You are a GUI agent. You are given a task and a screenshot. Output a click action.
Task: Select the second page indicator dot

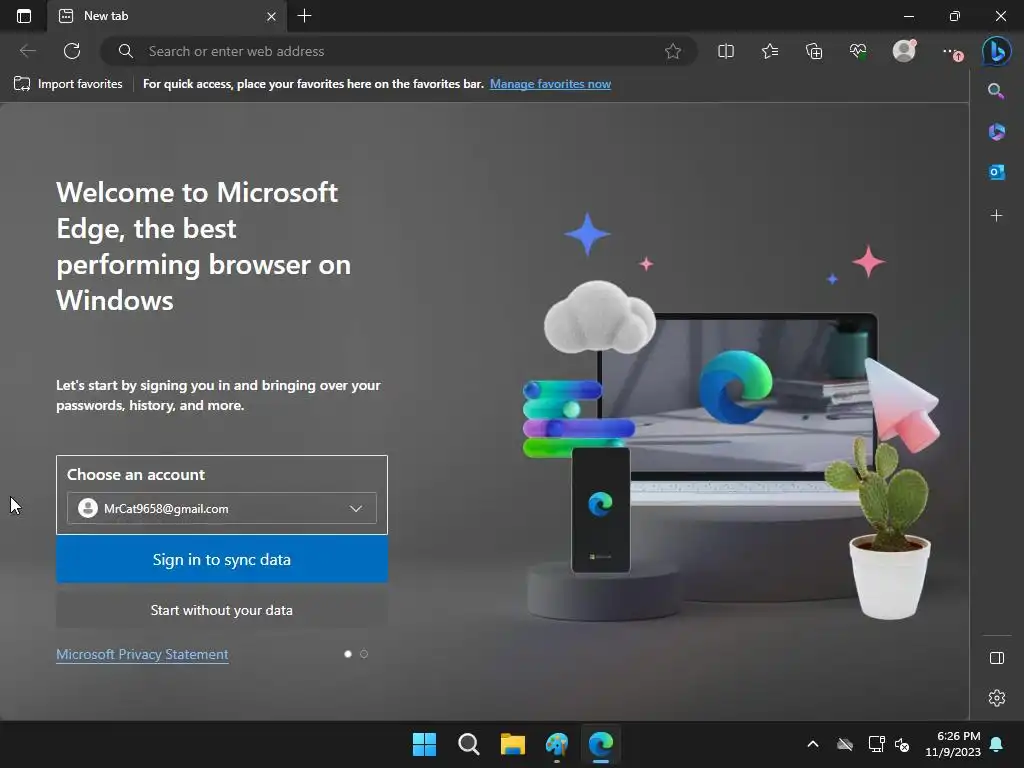tap(364, 654)
